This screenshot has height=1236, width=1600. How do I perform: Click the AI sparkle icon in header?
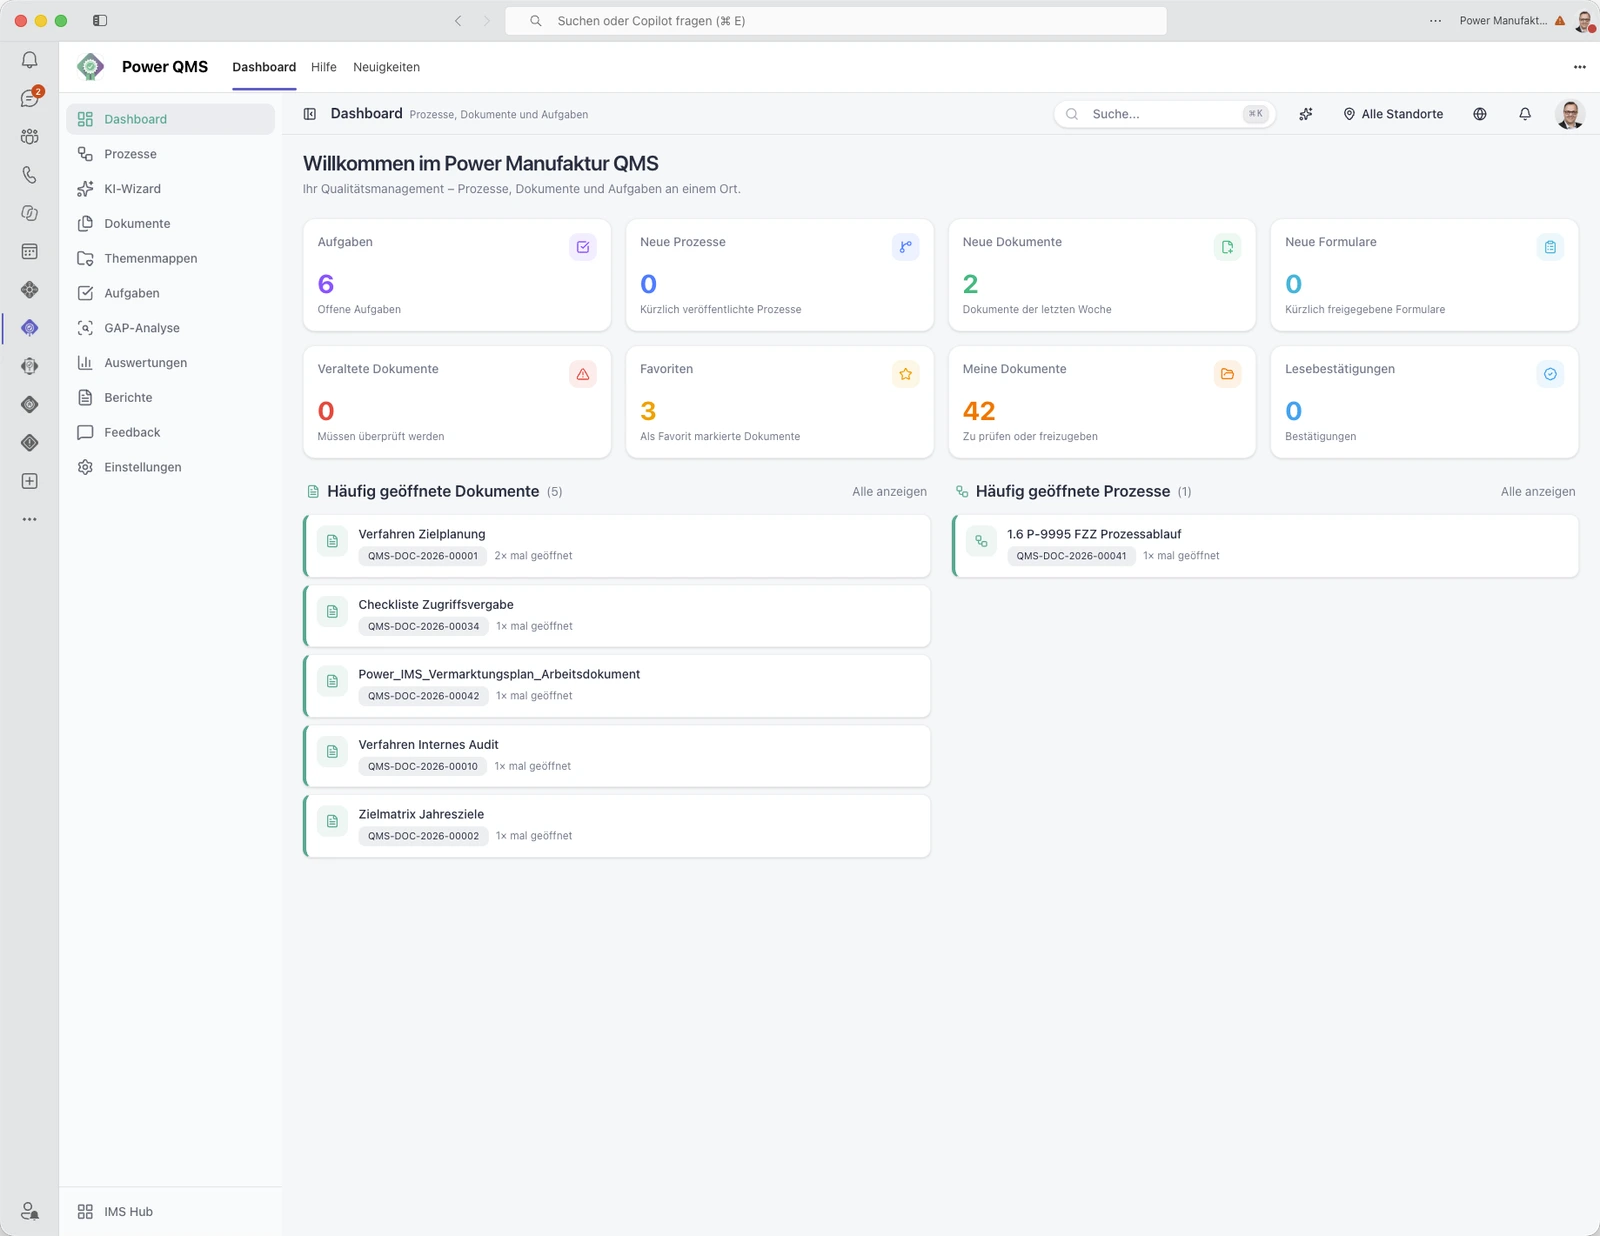pos(1306,114)
